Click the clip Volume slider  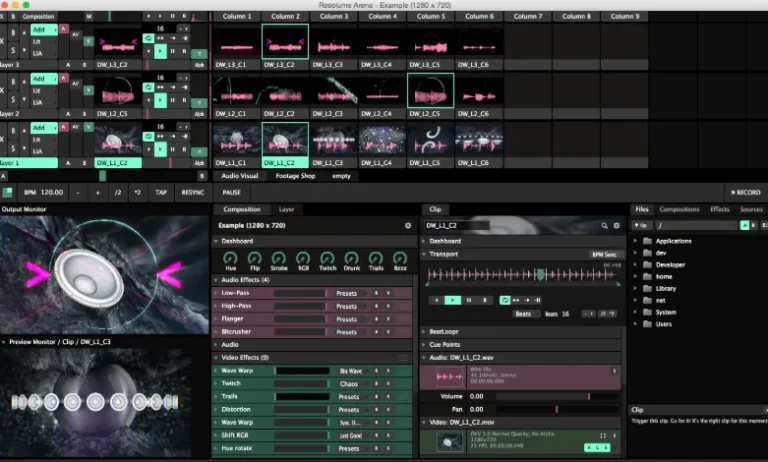pyautogui.click(x=557, y=396)
